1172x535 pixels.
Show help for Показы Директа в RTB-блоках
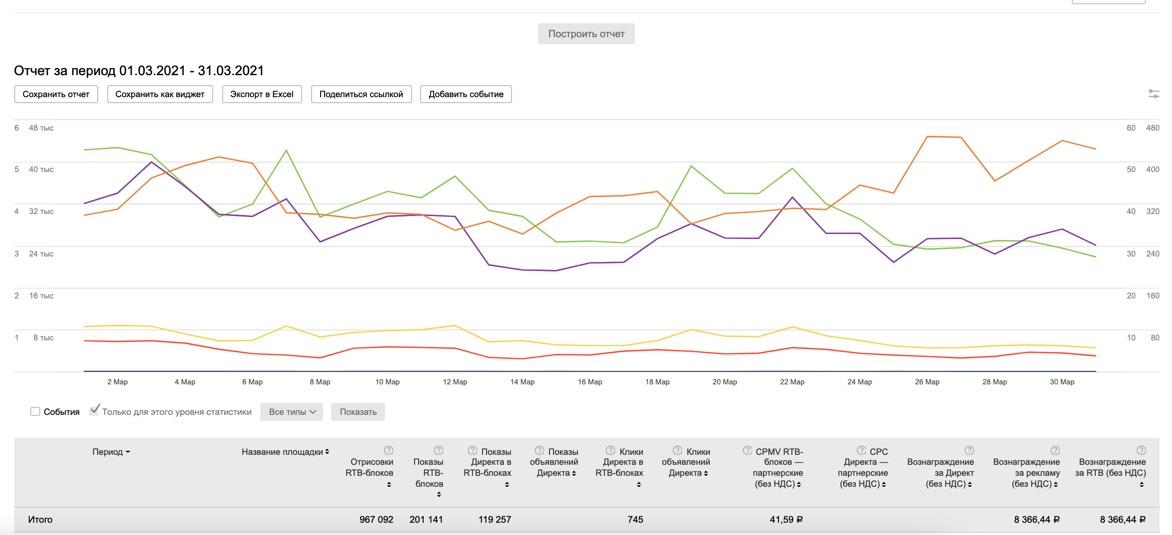(472, 451)
